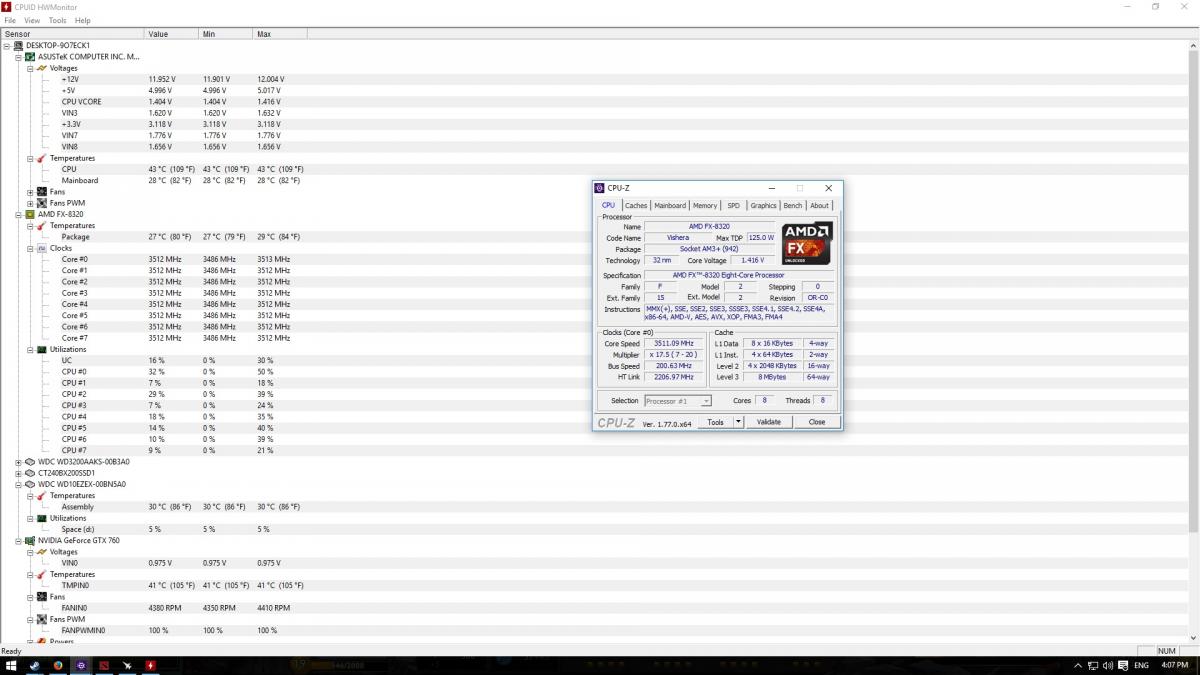The width and height of the screenshot is (1200, 675).
Task: Click the Max column header
Action: point(280,34)
